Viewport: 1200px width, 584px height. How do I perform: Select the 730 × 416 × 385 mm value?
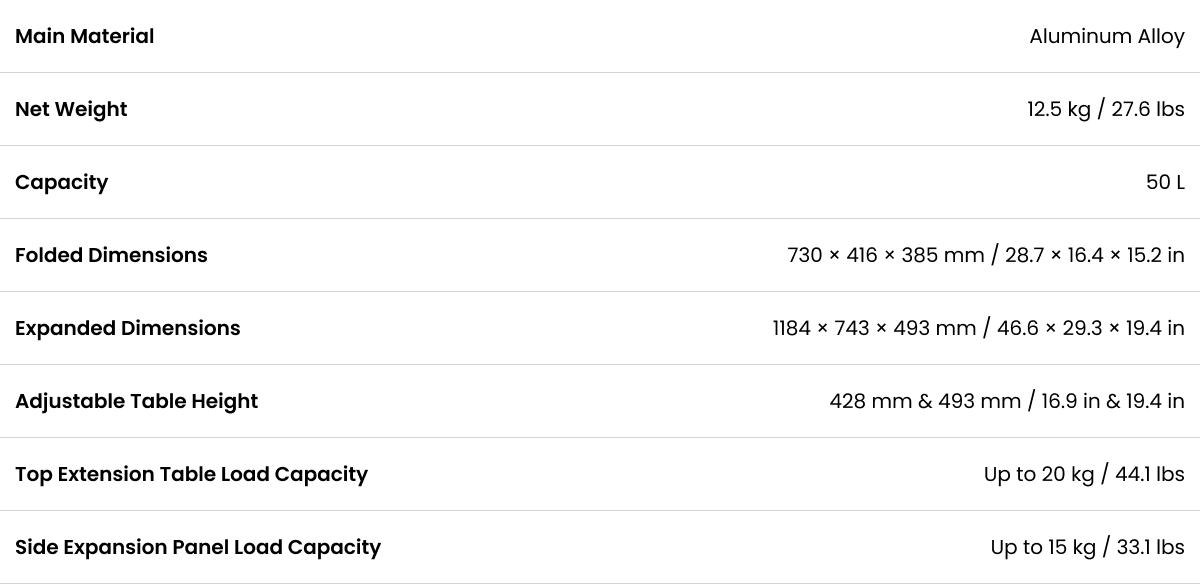(x=886, y=255)
